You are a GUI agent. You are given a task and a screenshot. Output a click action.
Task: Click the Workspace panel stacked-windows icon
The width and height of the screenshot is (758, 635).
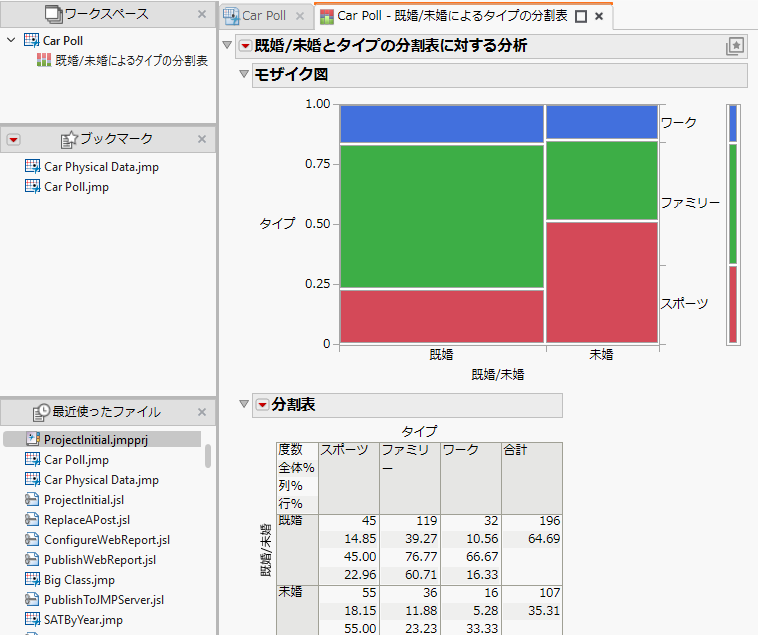pos(53,14)
